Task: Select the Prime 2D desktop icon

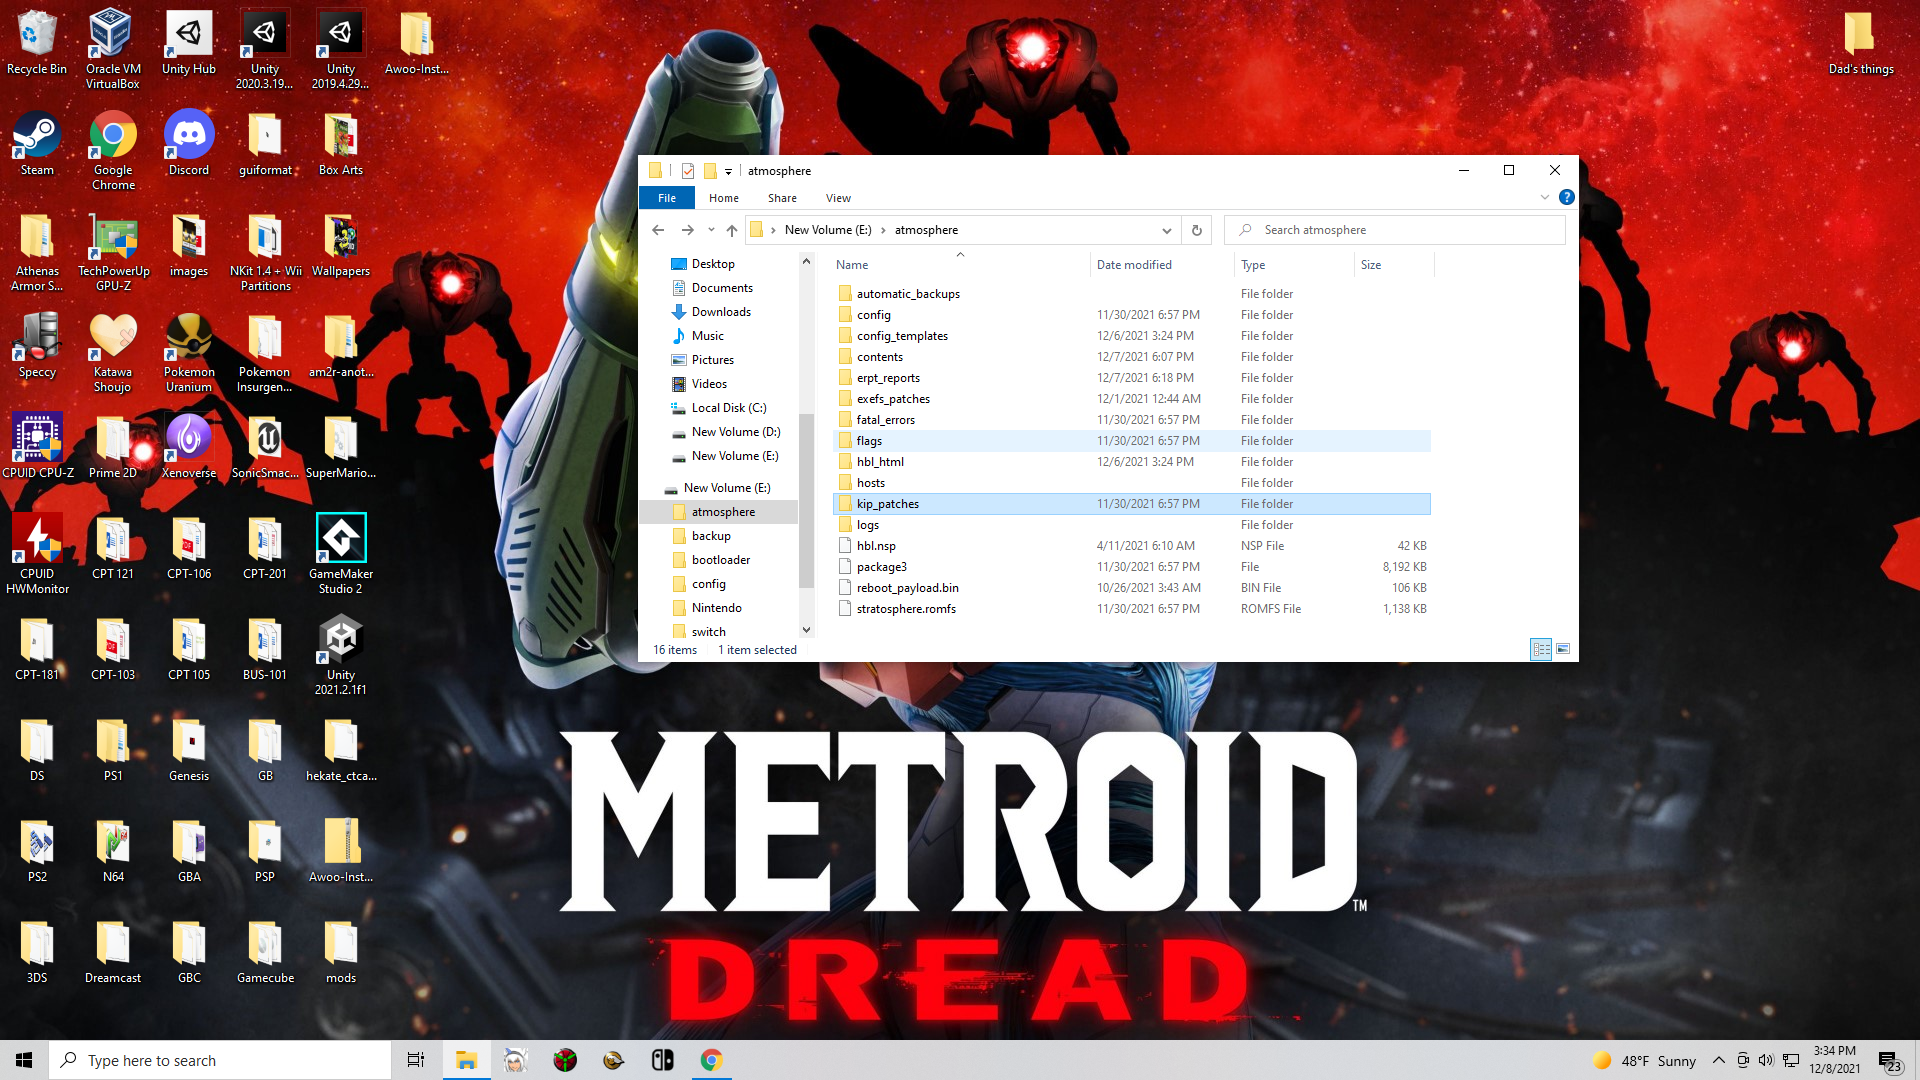Action: pyautogui.click(x=113, y=446)
